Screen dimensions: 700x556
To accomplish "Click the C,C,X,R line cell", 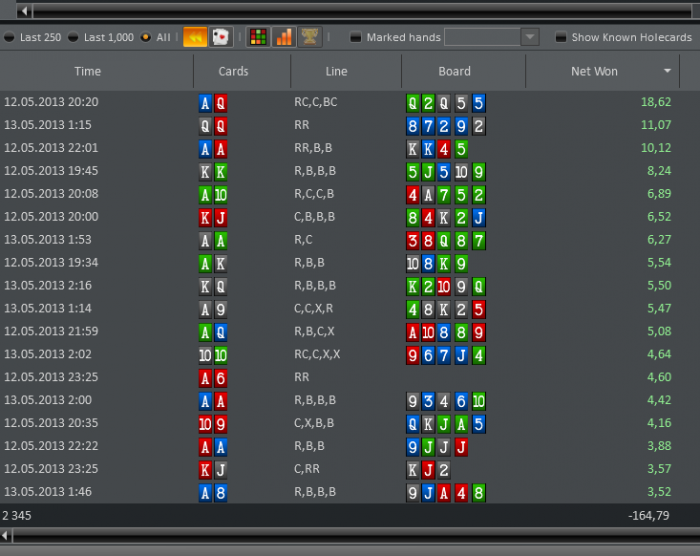I will [313, 308].
